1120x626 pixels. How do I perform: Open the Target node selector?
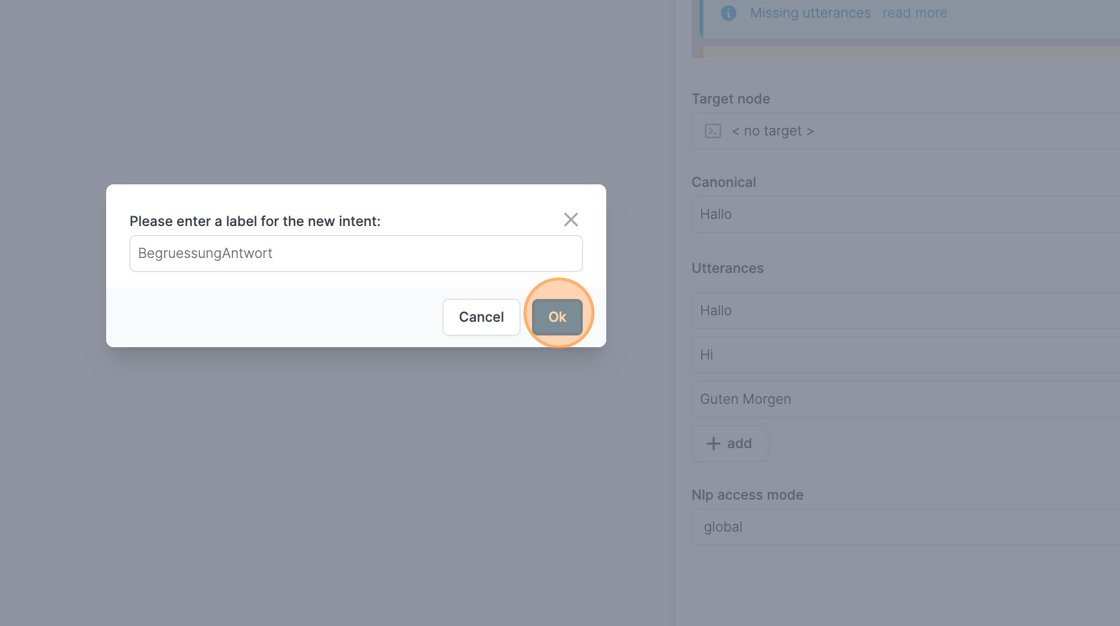[x=906, y=131]
